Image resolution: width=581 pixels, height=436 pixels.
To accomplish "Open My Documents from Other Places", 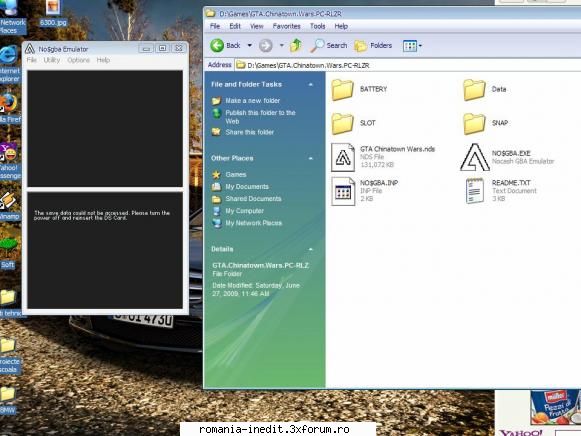I will pos(247,187).
